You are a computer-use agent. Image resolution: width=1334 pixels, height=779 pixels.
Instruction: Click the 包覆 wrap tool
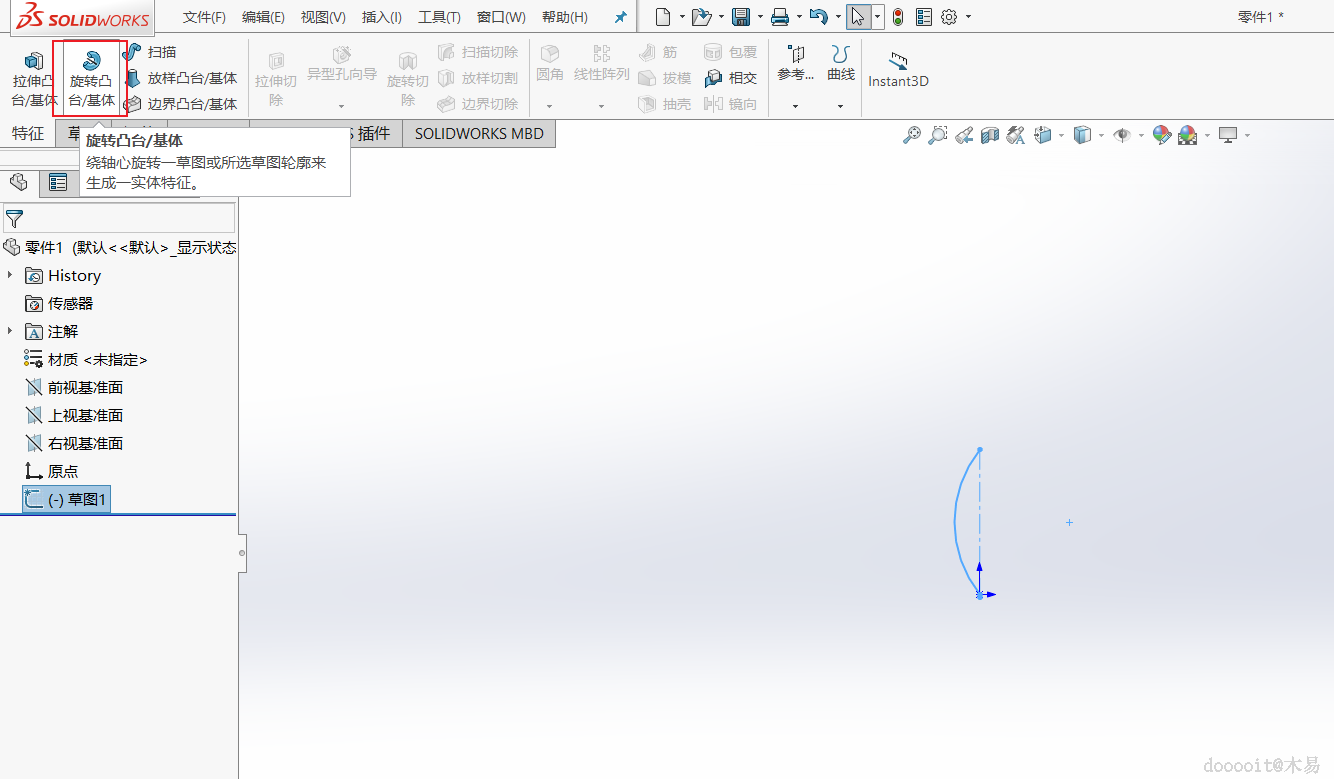(731, 52)
